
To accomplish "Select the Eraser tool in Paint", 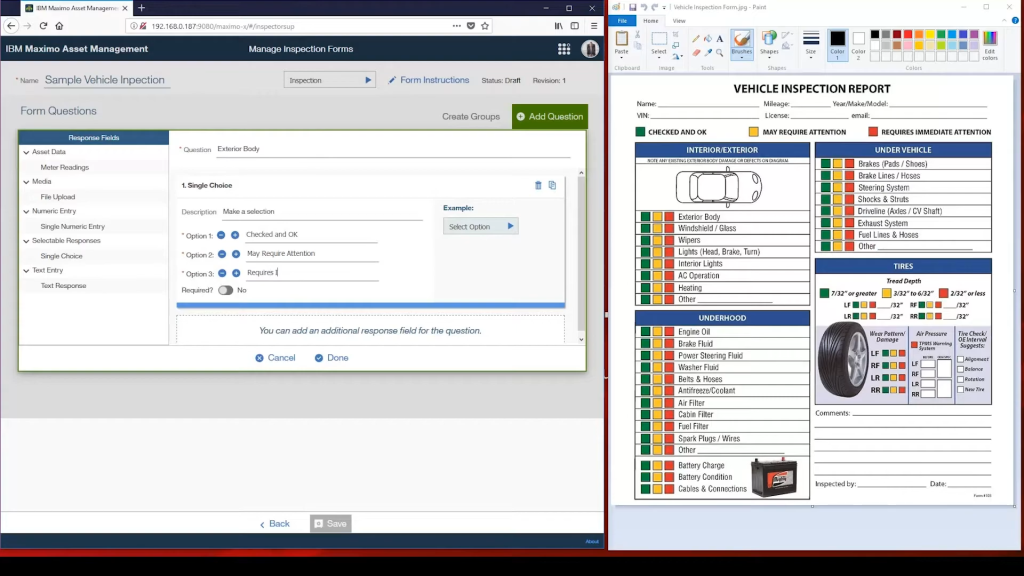I will coord(698,52).
